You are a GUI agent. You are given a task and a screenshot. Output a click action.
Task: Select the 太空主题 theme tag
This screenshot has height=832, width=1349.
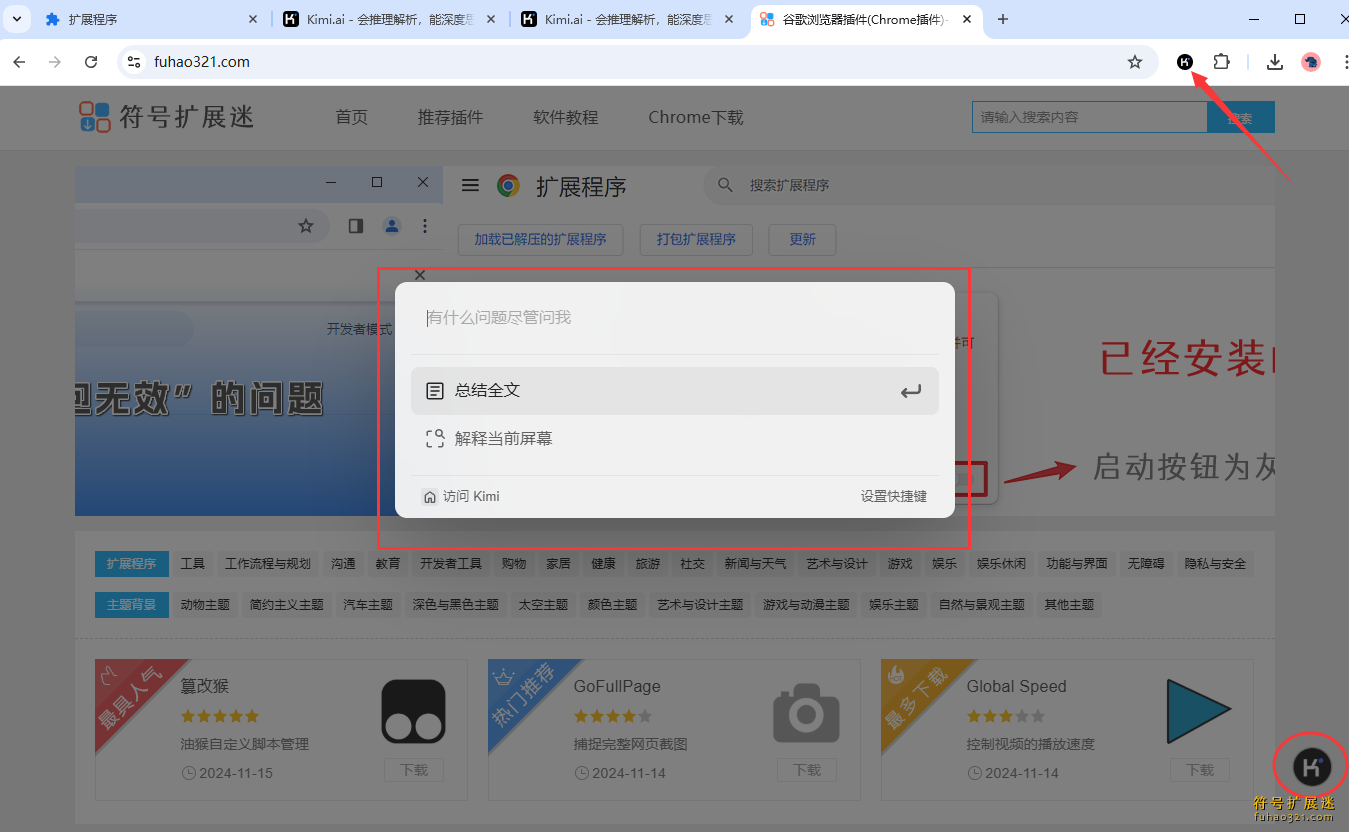543,605
